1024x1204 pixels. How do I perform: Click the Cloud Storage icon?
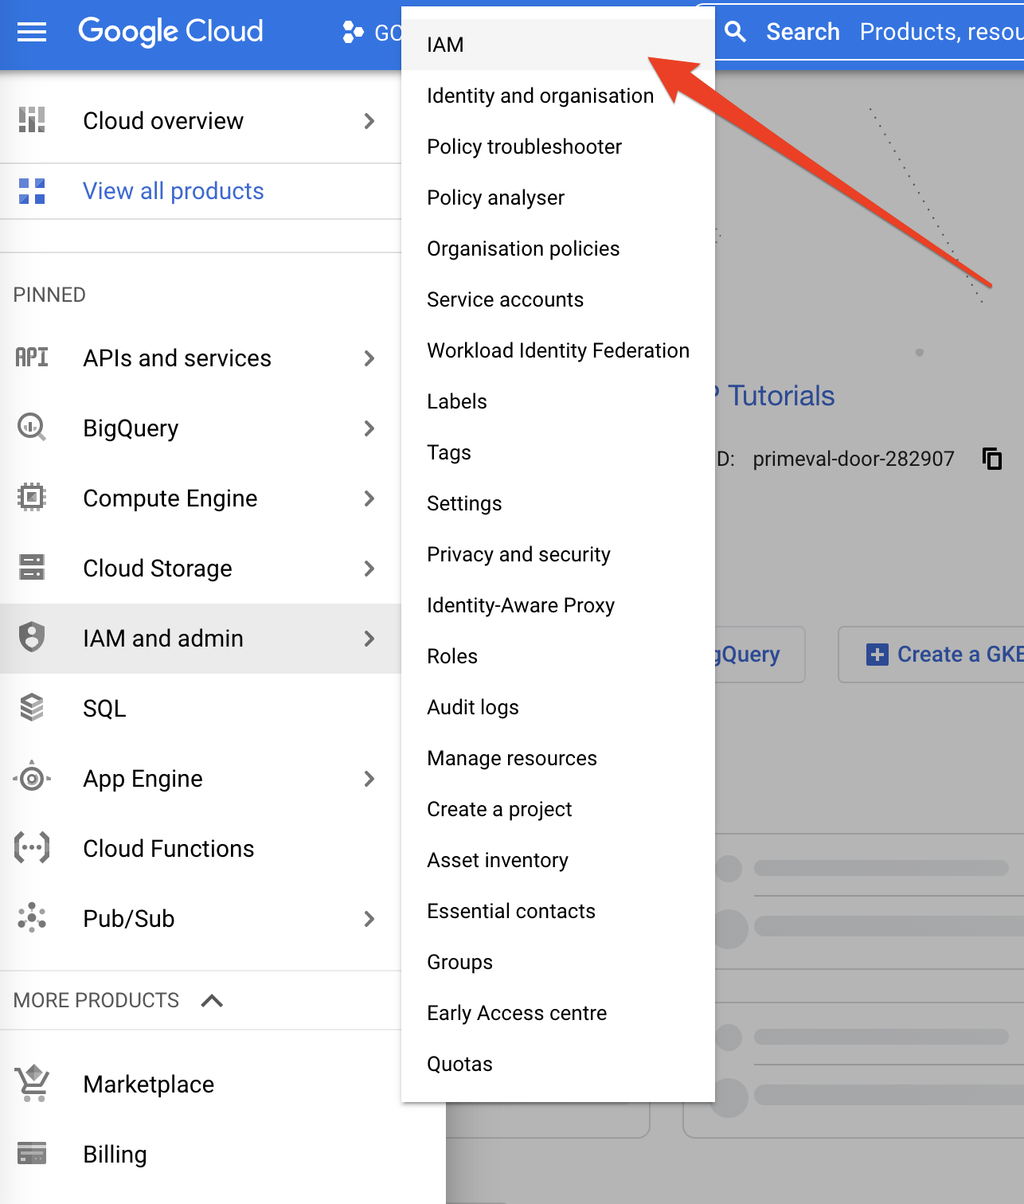pyautogui.click(x=32, y=568)
